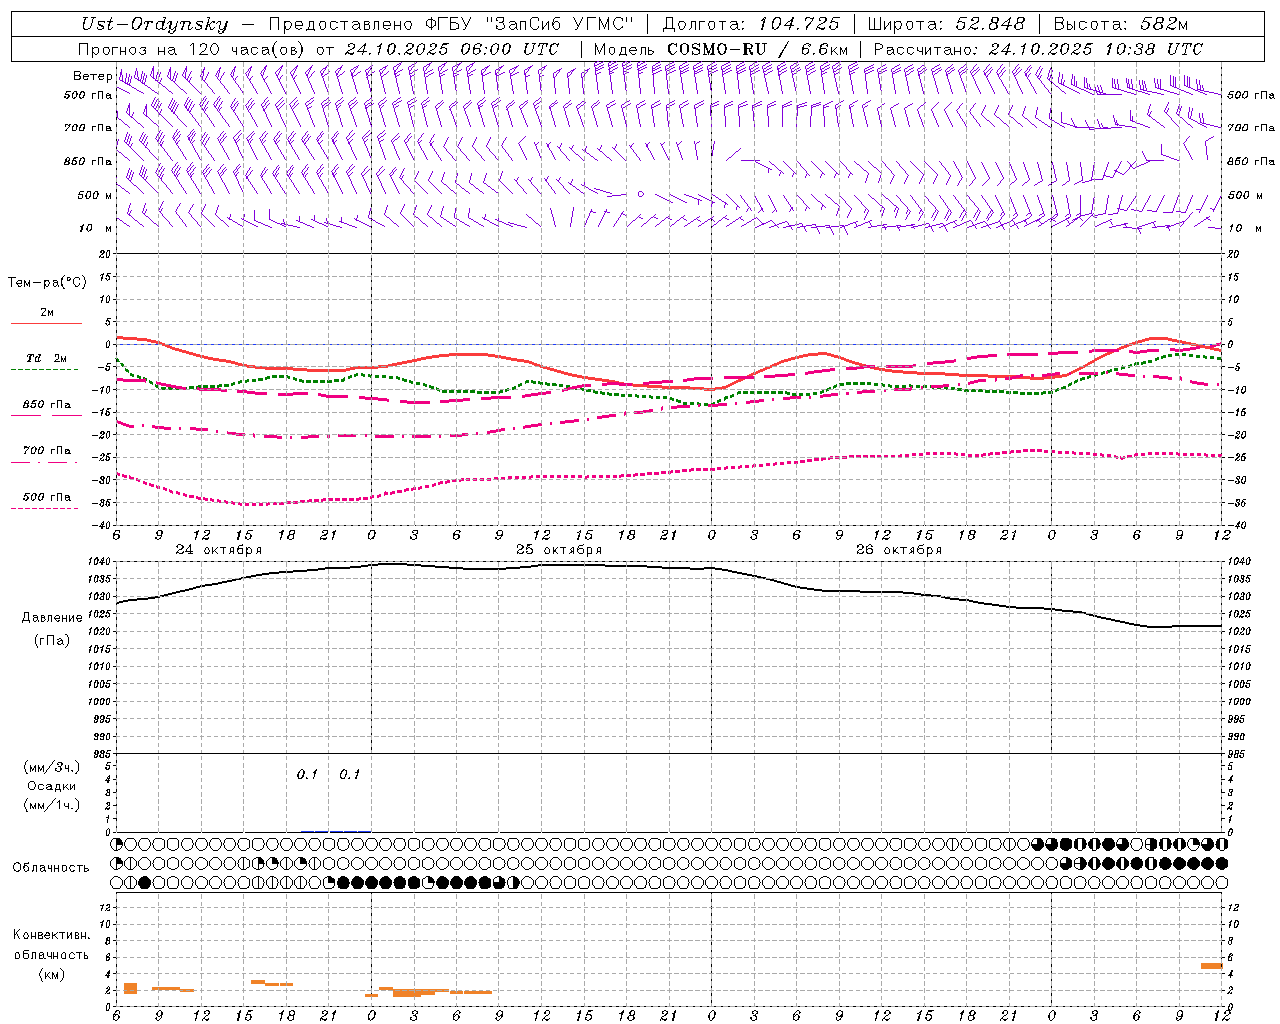This screenshot has width=1280, height=1024.
Task: Click the "Ветер" wind panel label
Action: click(92, 76)
